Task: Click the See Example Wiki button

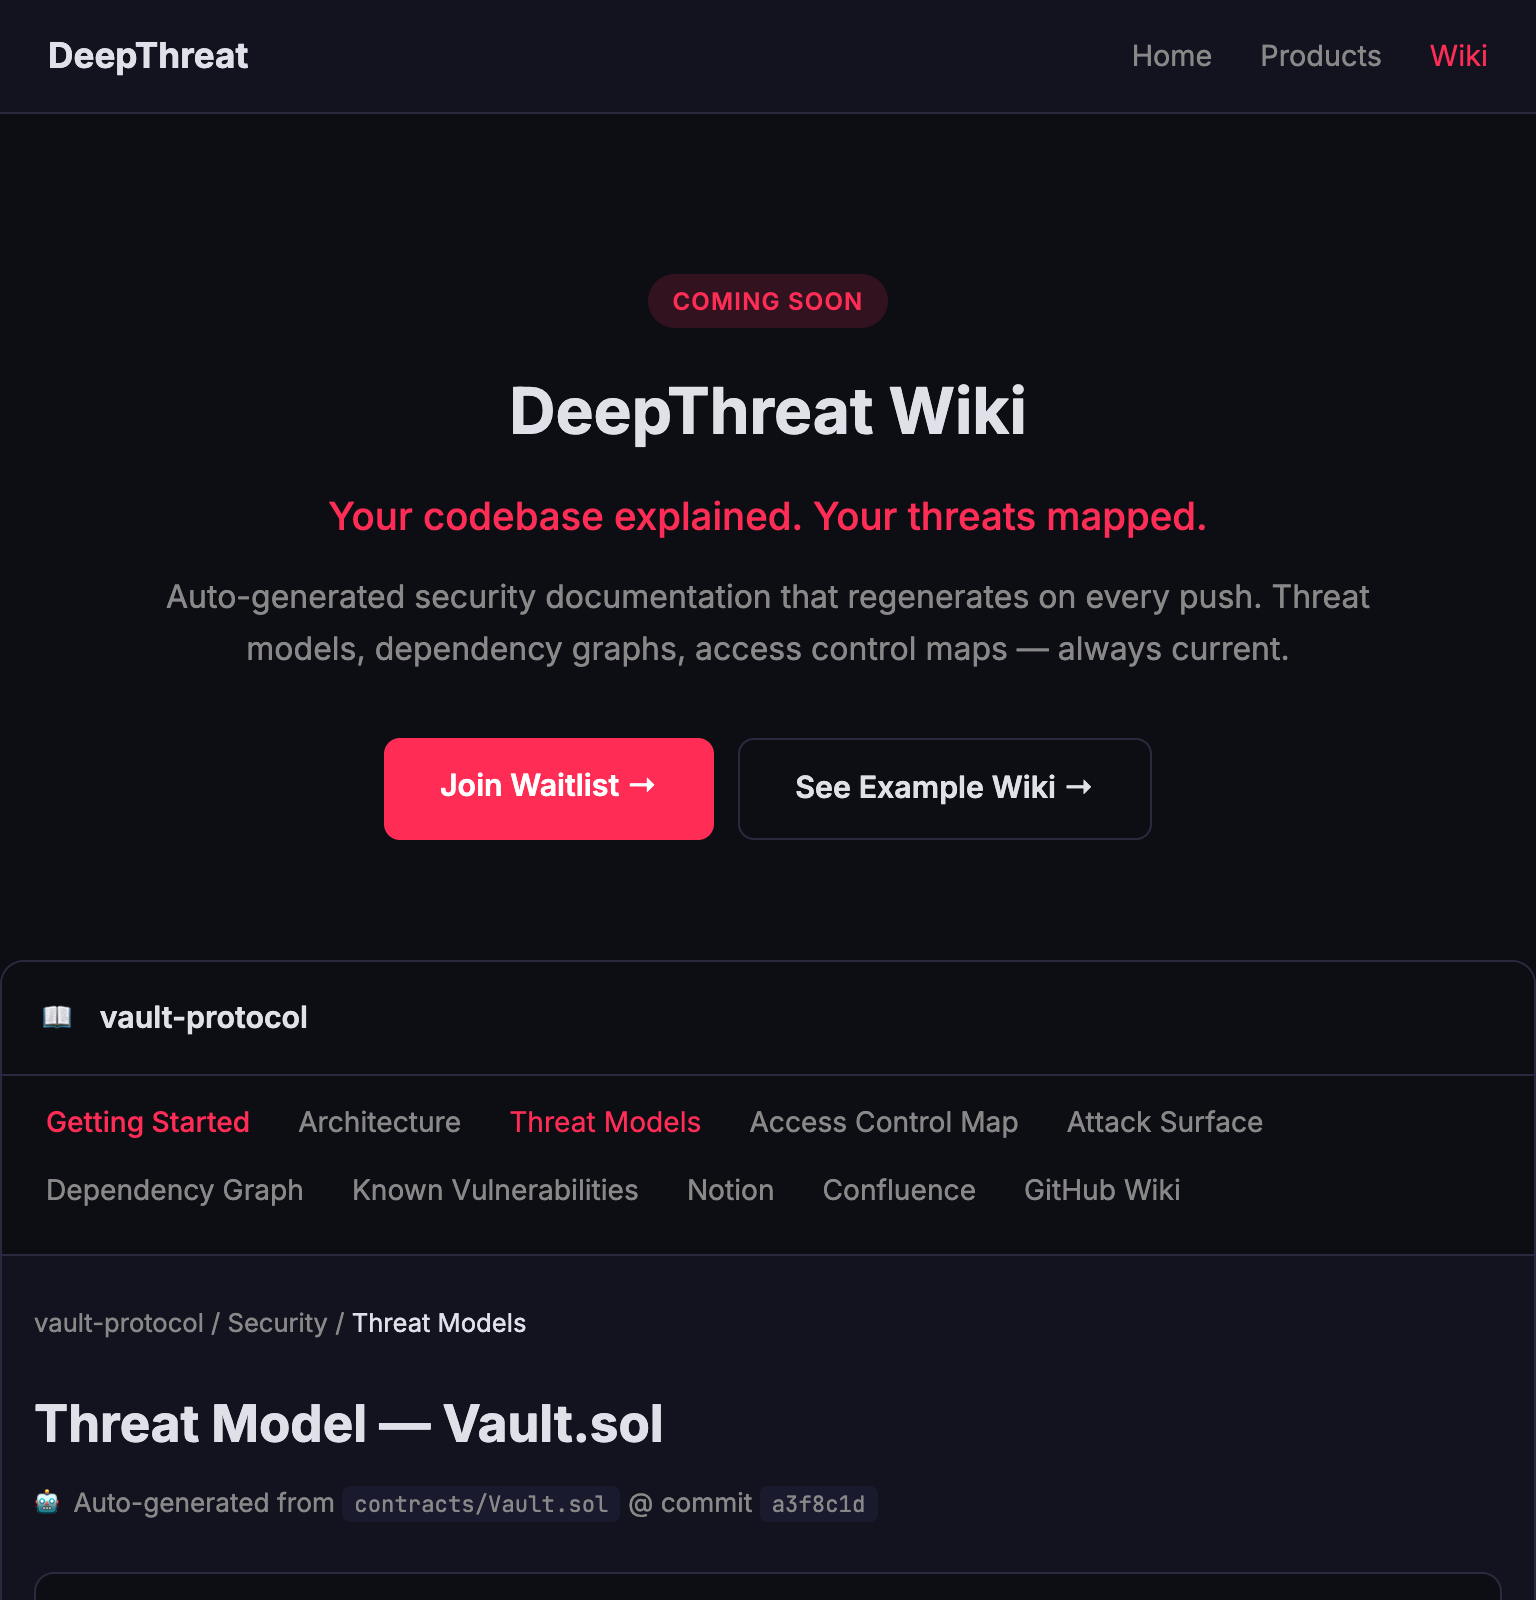Action: [x=944, y=788]
